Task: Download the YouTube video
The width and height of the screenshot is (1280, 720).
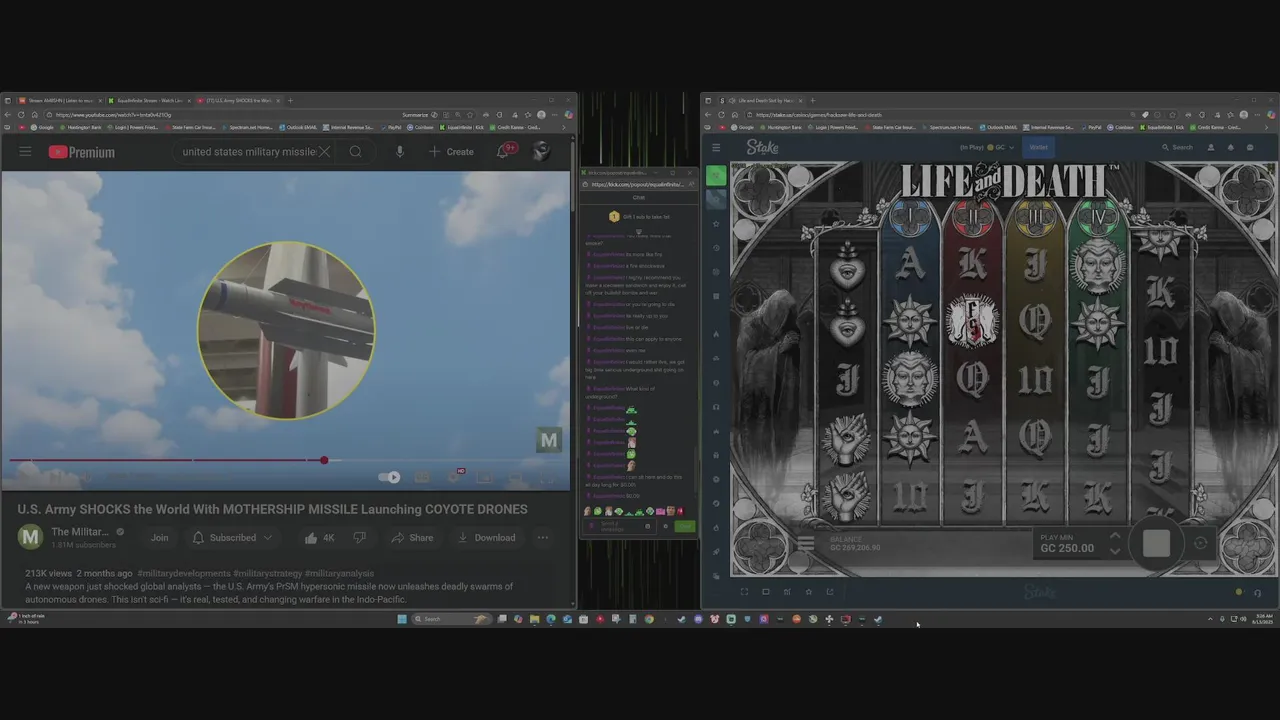Action: point(486,538)
